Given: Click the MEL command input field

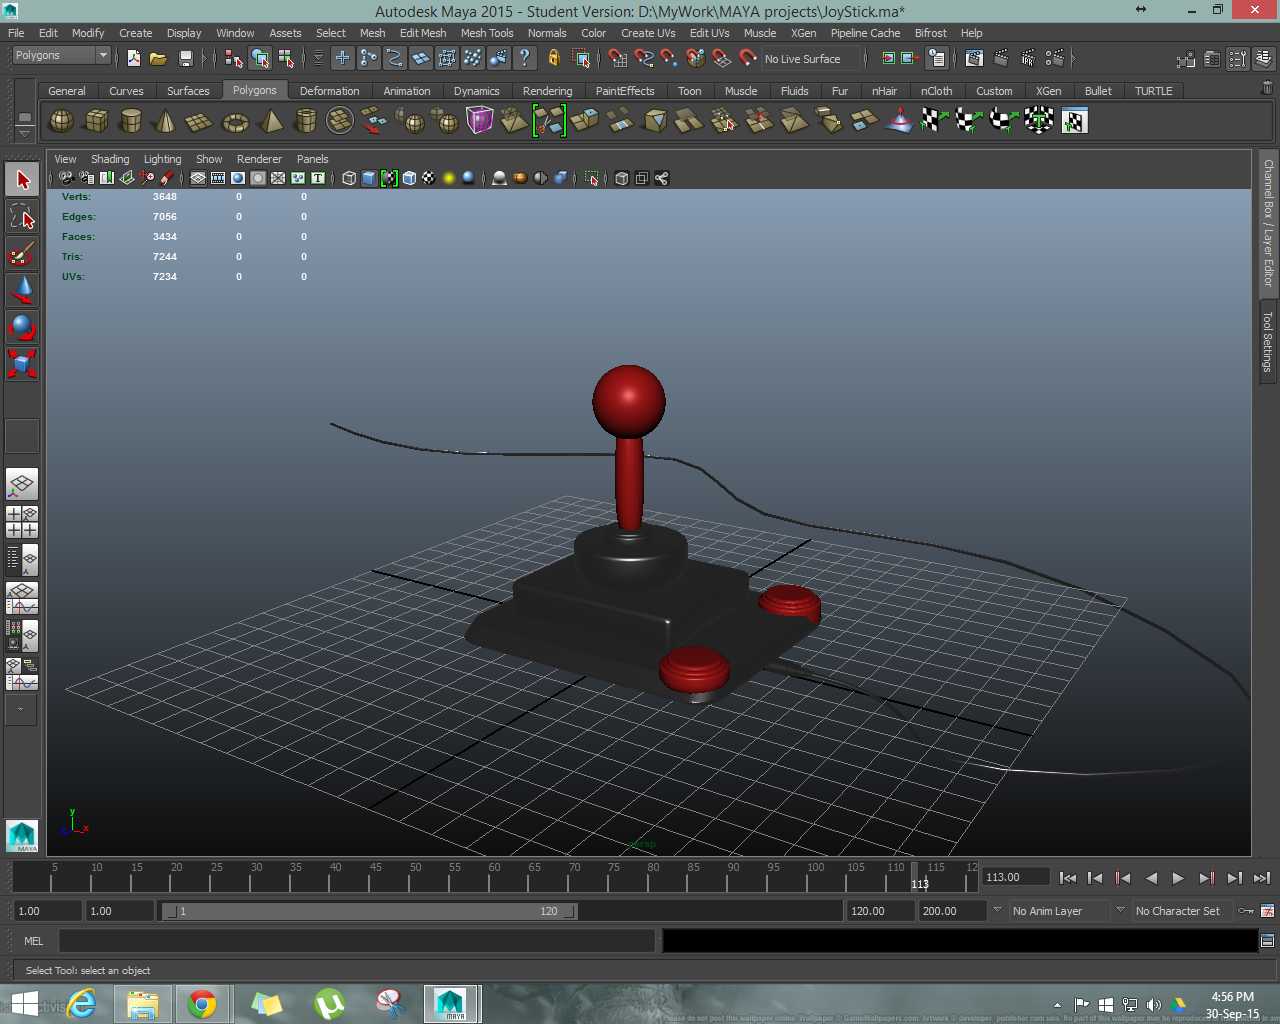Looking at the screenshot, I should [357, 941].
